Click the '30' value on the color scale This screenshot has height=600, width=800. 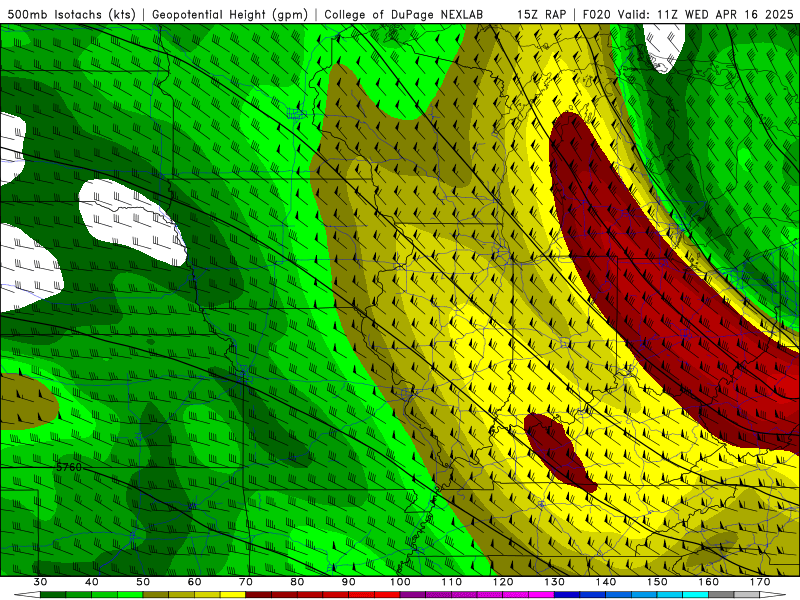click(40, 582)
